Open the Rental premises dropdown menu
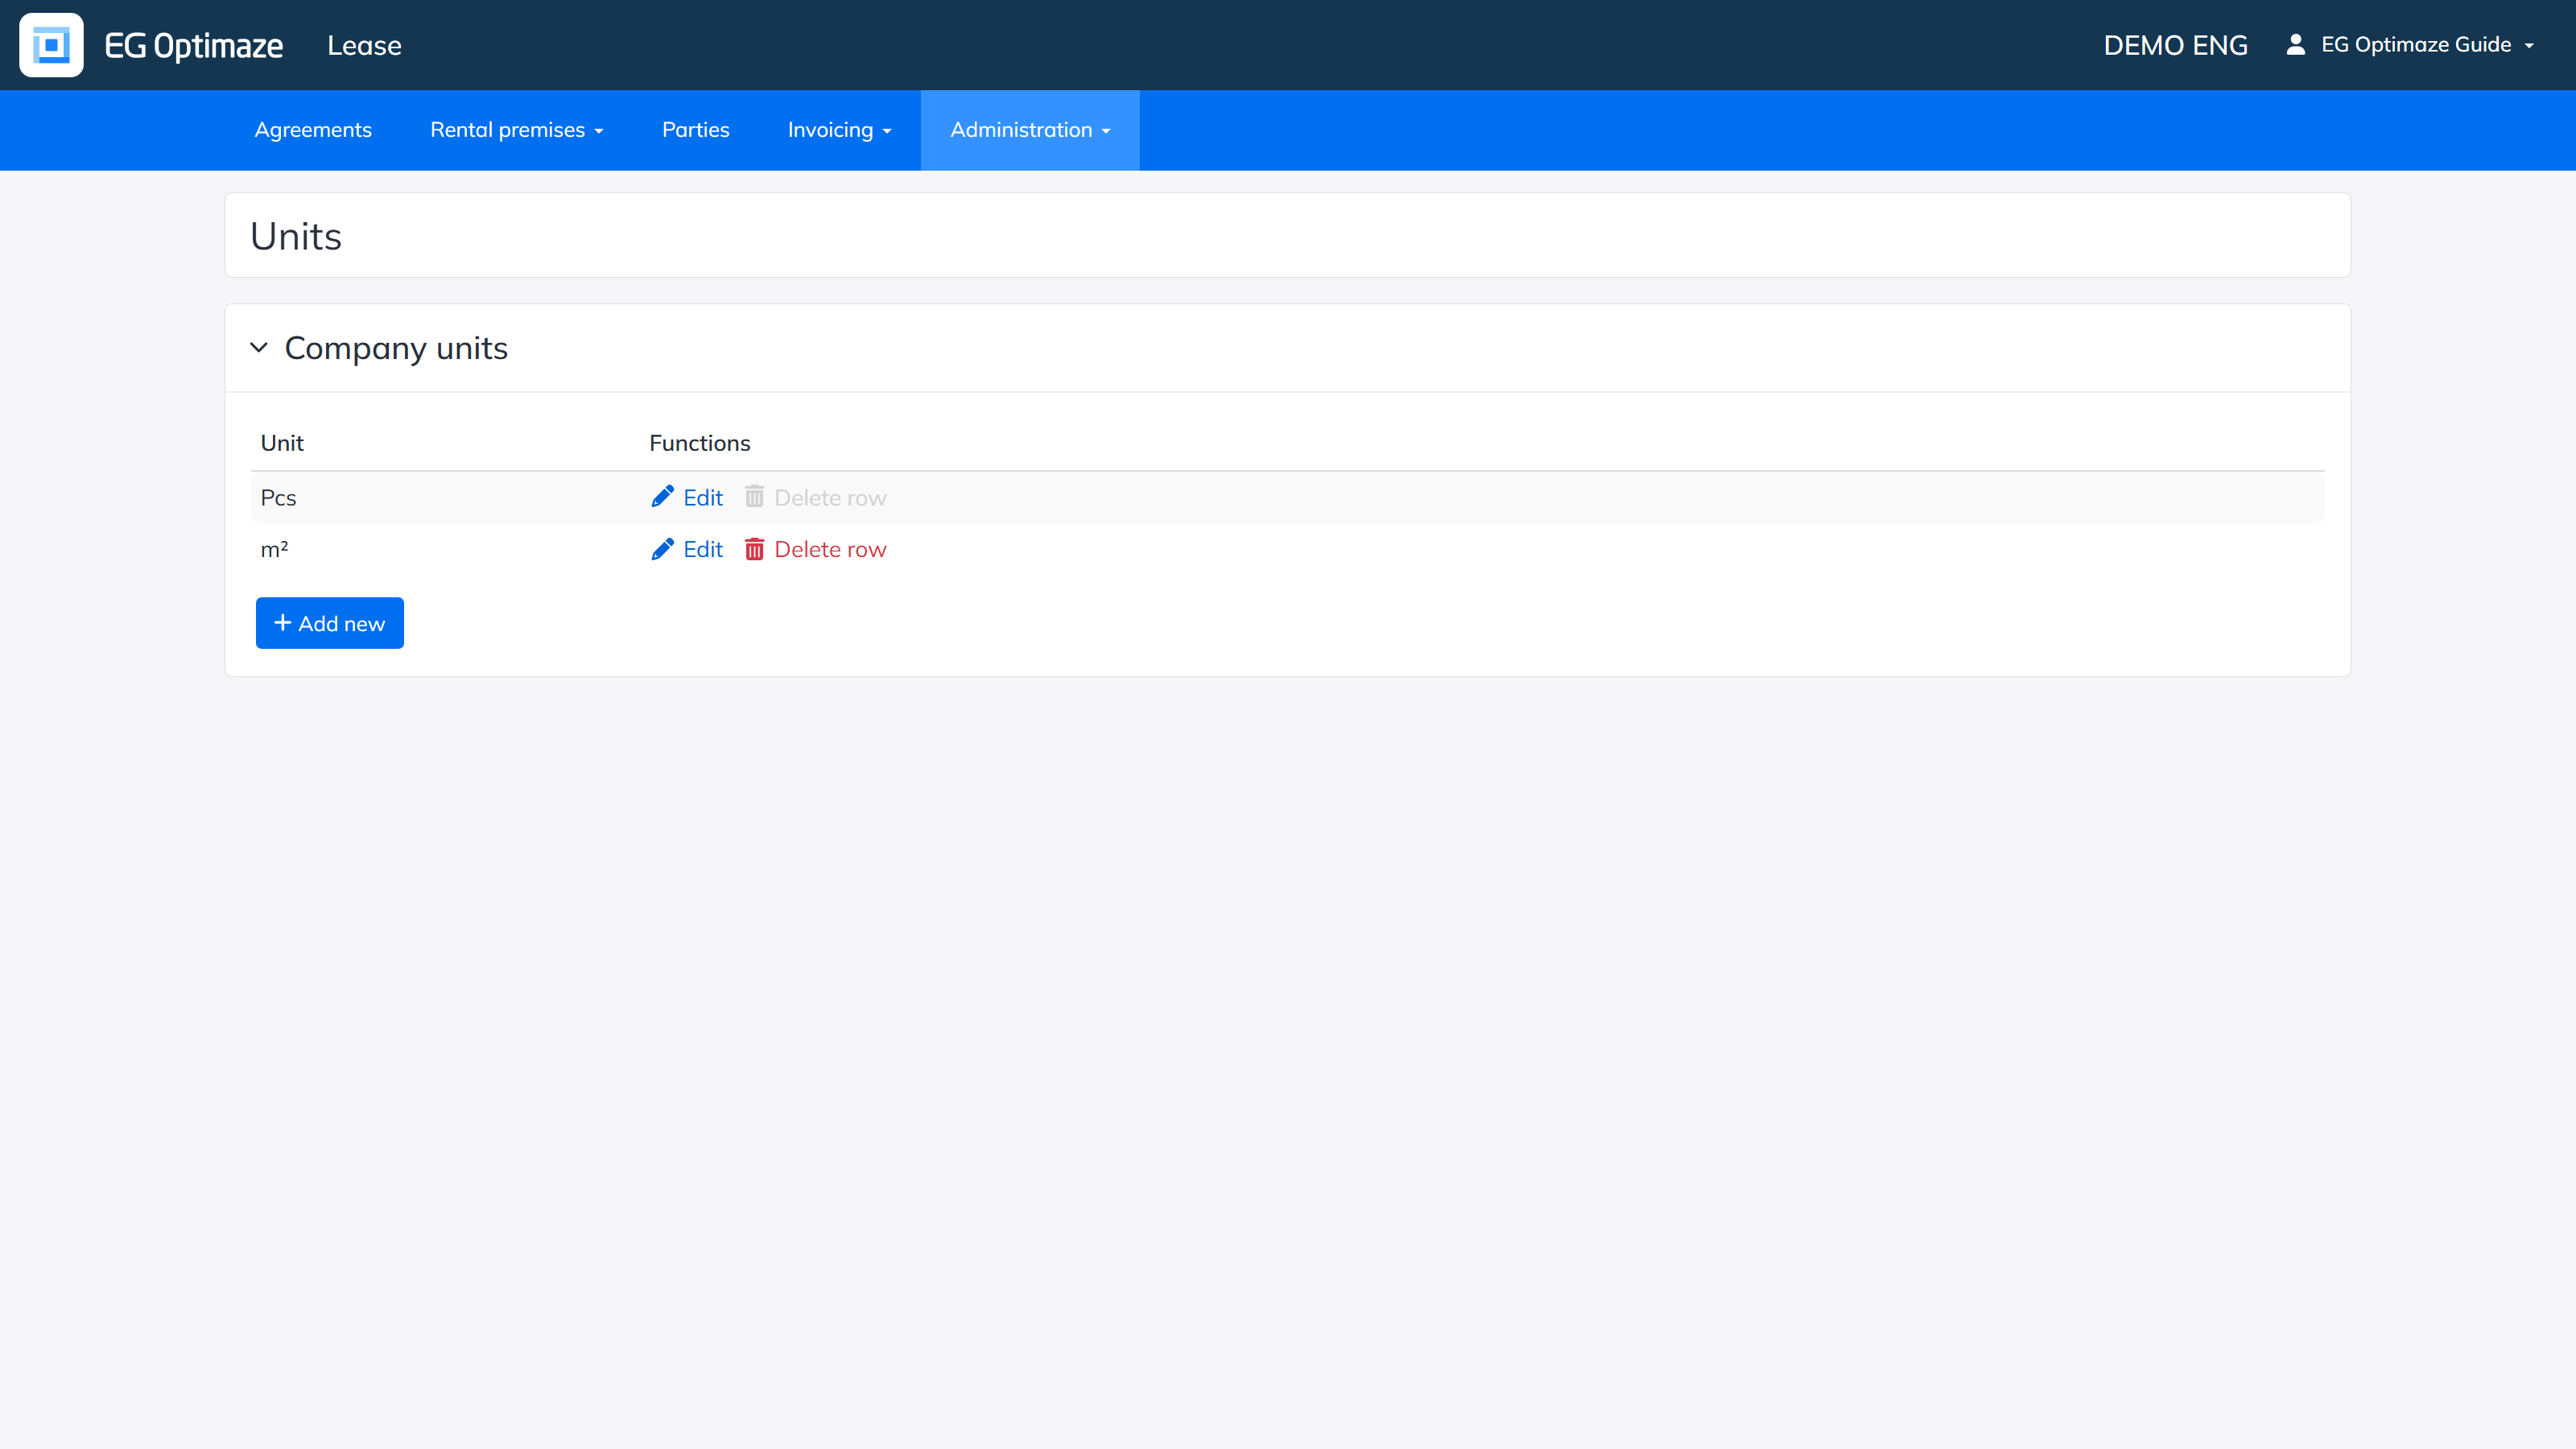2576x1449 pixels. 516,130
